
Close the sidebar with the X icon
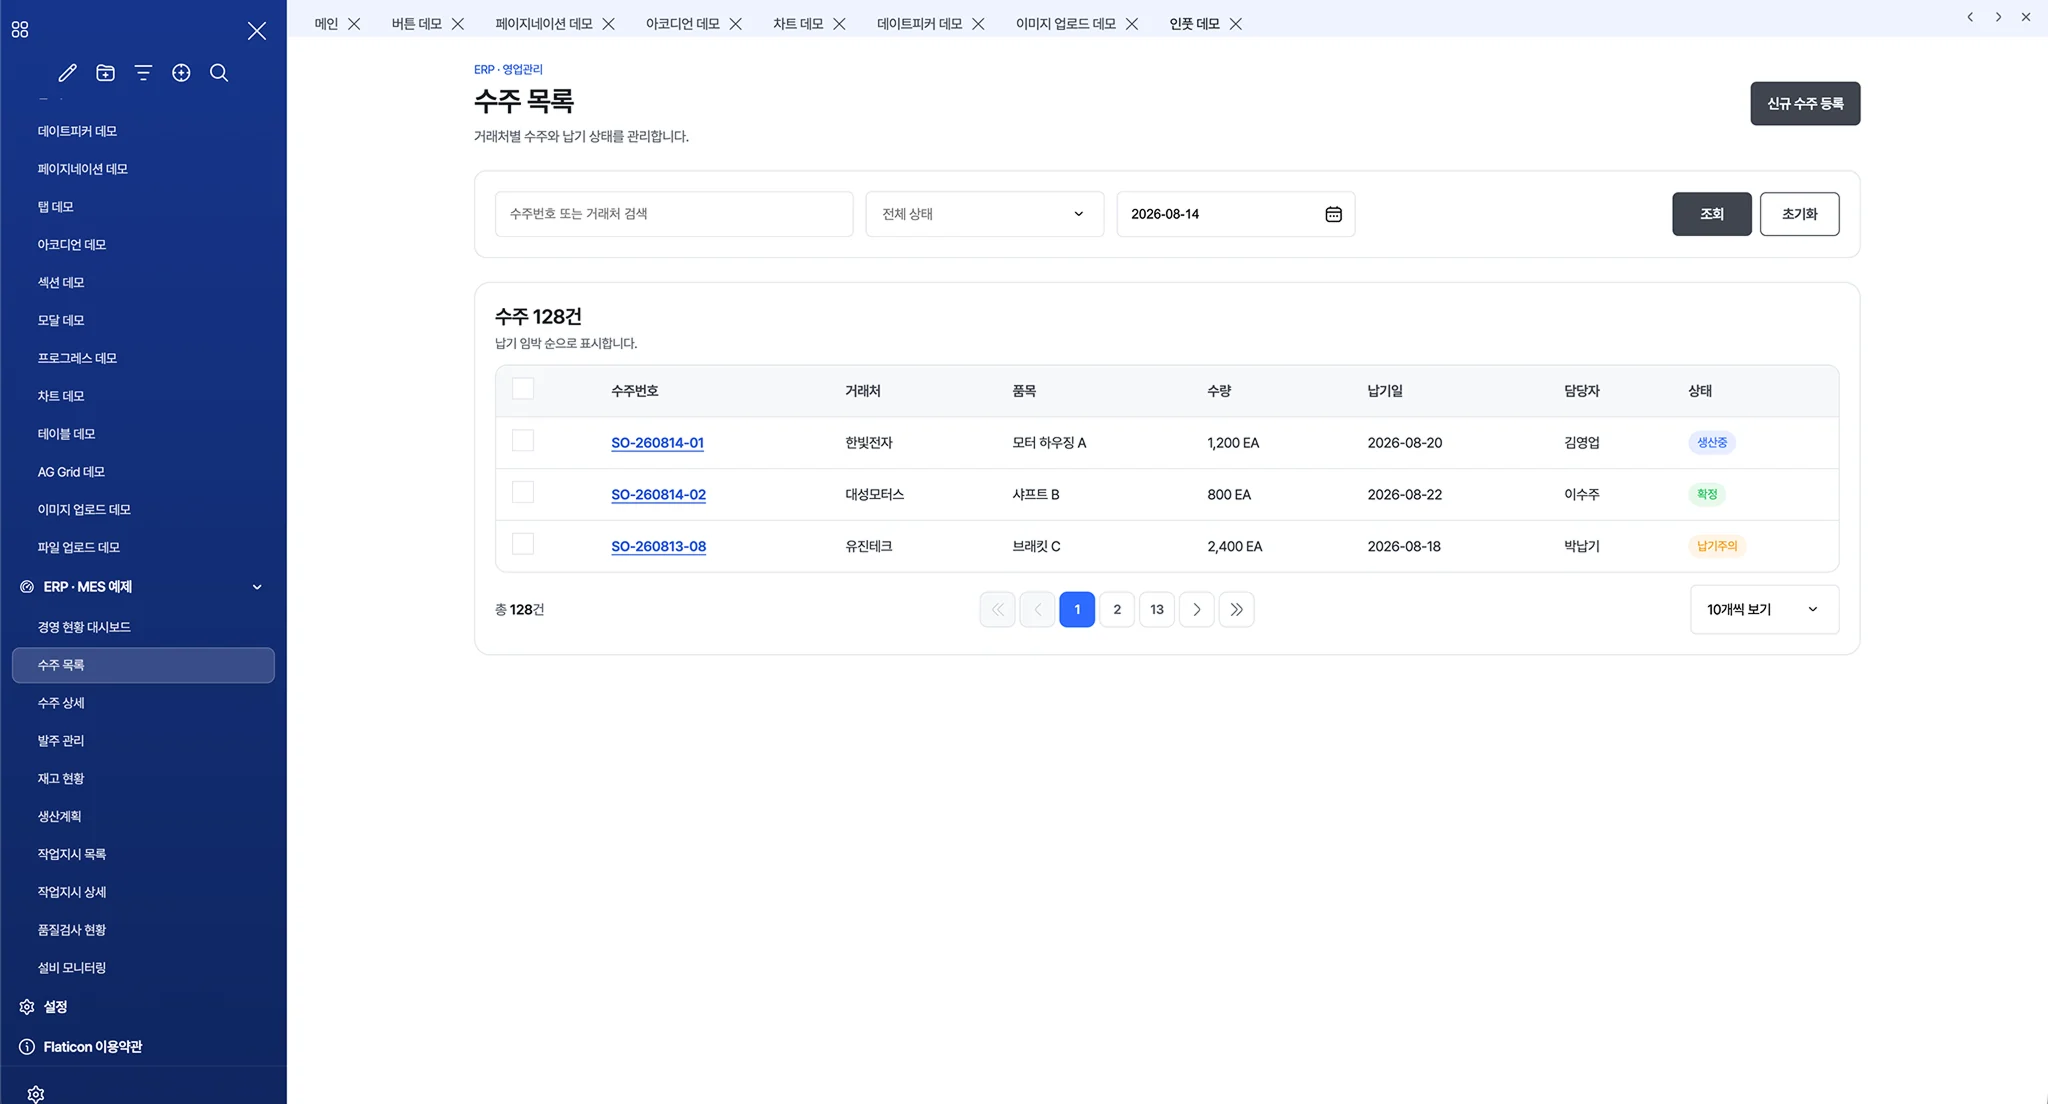tap(257, 31)
